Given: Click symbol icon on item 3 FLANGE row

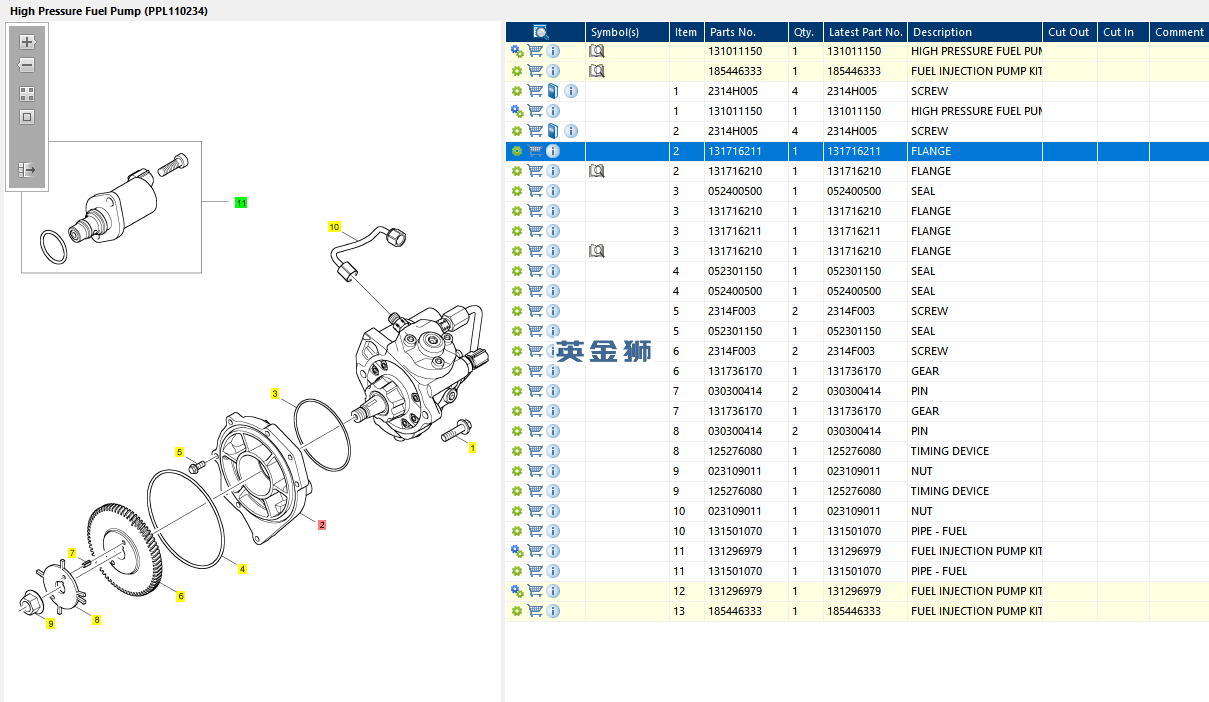Looking at the screenshot, I should 597,251.
